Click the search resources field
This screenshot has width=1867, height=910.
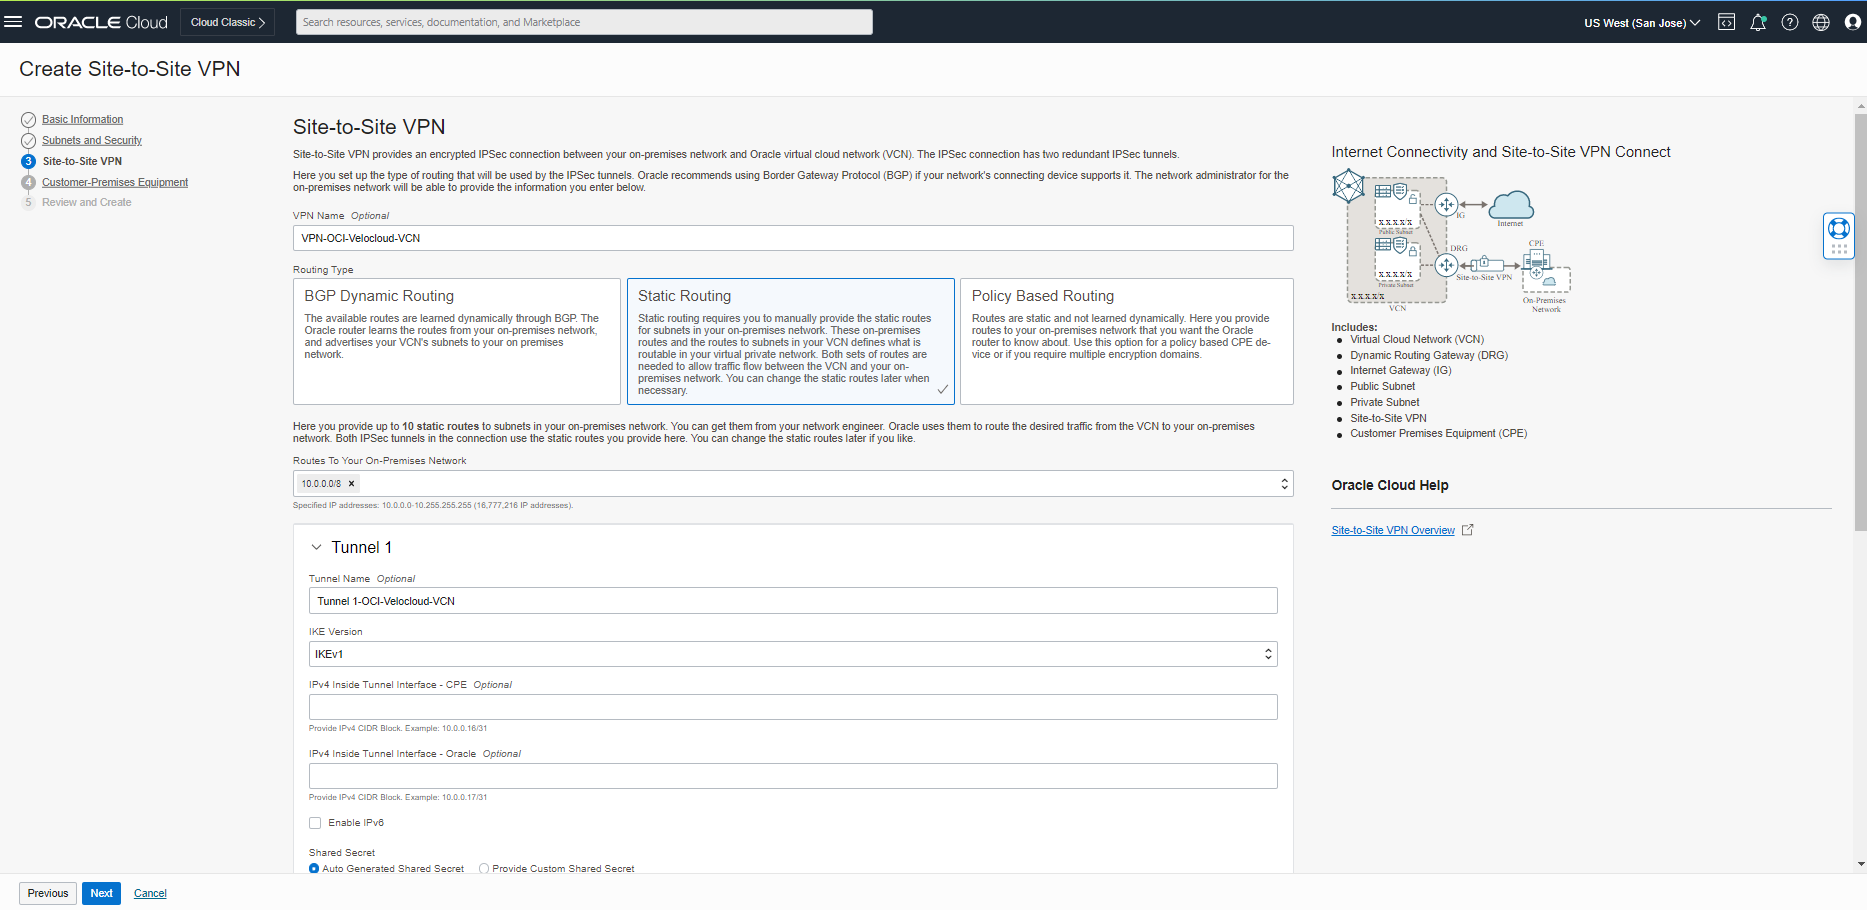[584, 22]
